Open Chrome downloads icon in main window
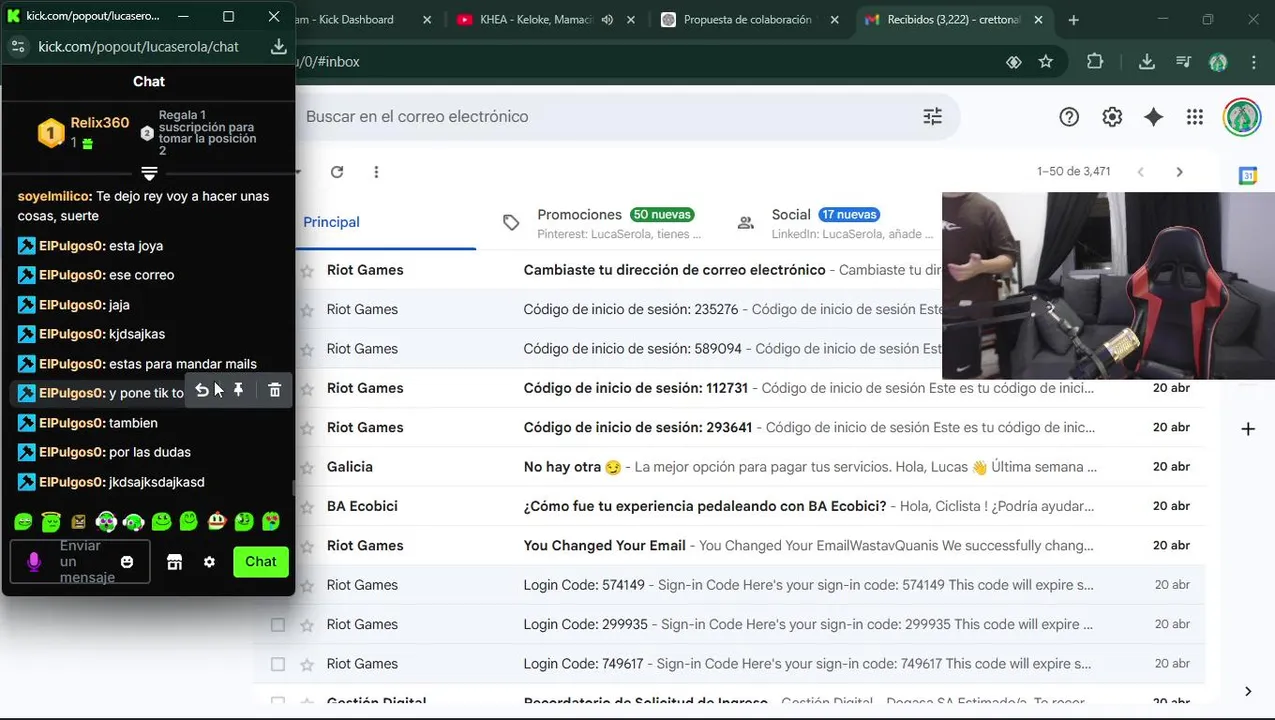Image resolution: width=1275 pixels, height=720 pixels. [x=1147, y=62]
